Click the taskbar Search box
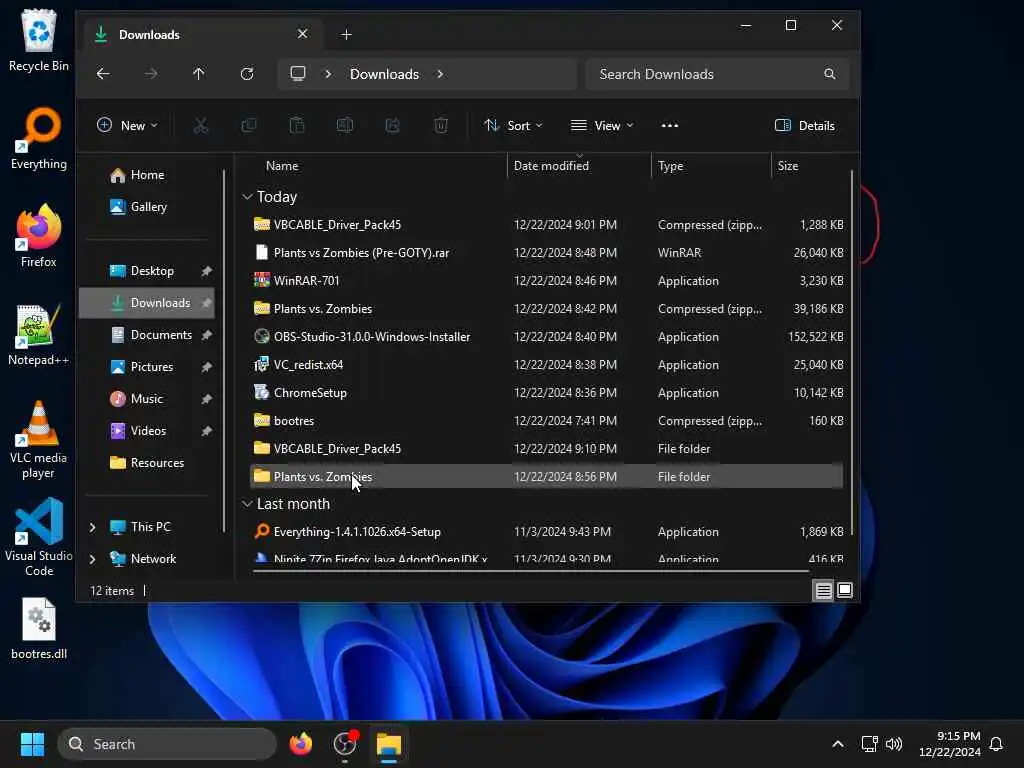Image resolution: width=1024 pixels, height=768 pixels. click(x=167, y=744)
